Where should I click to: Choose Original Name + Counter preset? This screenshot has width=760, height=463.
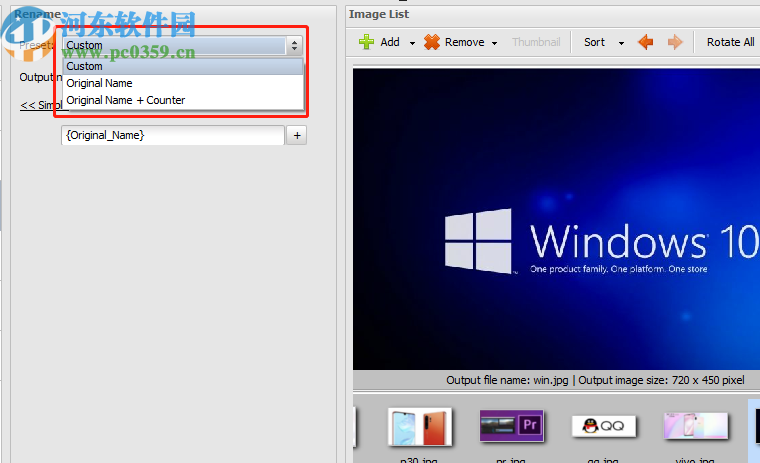183,100
